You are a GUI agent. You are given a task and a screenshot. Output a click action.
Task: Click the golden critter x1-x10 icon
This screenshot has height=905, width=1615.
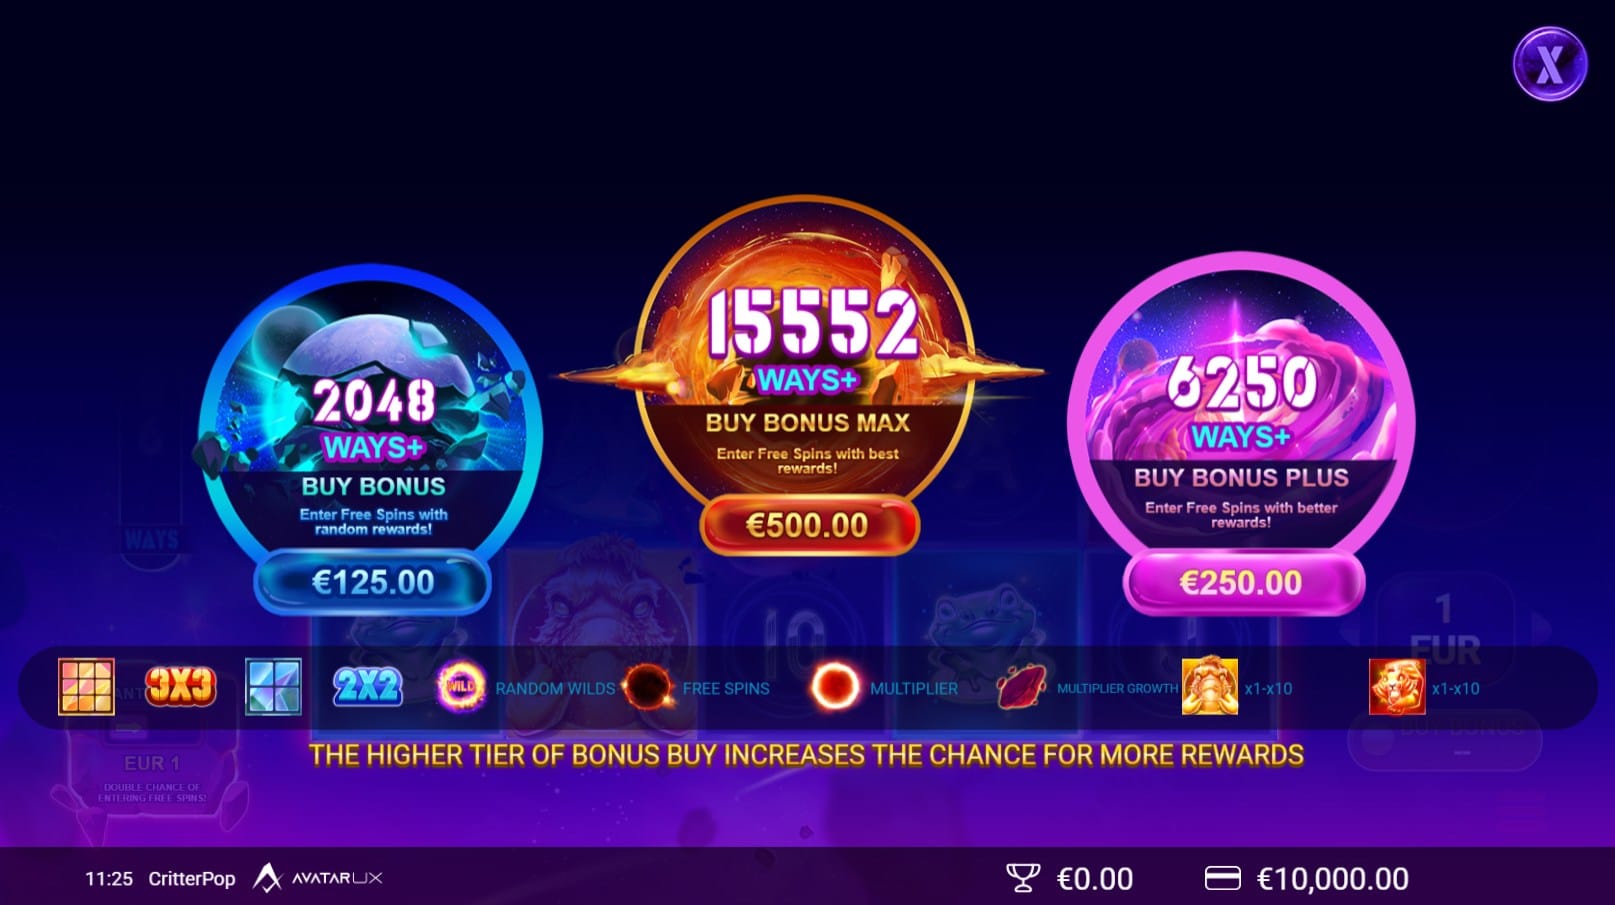point(1209,687)
